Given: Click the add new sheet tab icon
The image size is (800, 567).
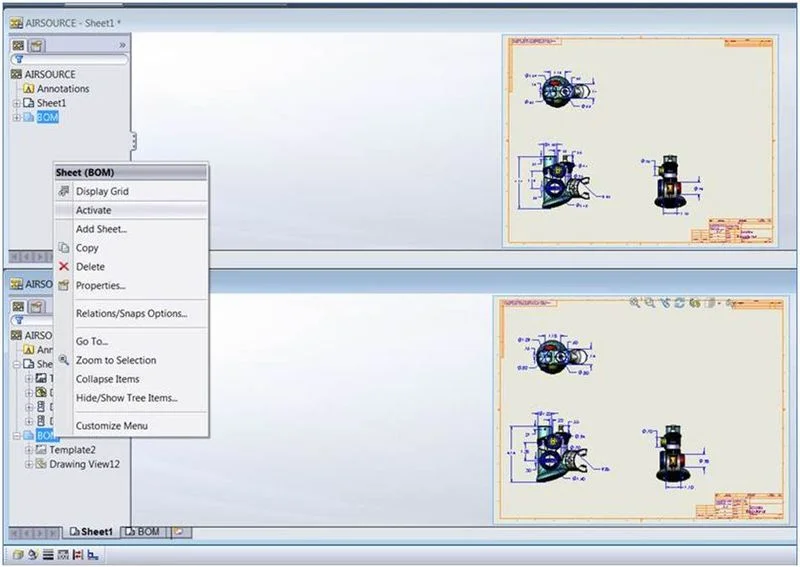Looking at the screenshot, I should click(181, 532).
